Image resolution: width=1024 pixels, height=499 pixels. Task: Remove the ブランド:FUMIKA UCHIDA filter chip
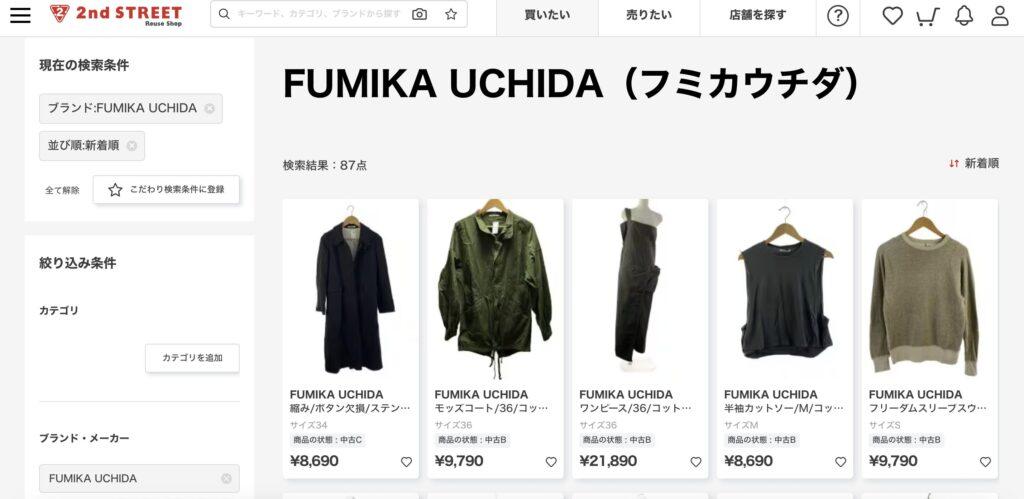(x=209, y=108)
